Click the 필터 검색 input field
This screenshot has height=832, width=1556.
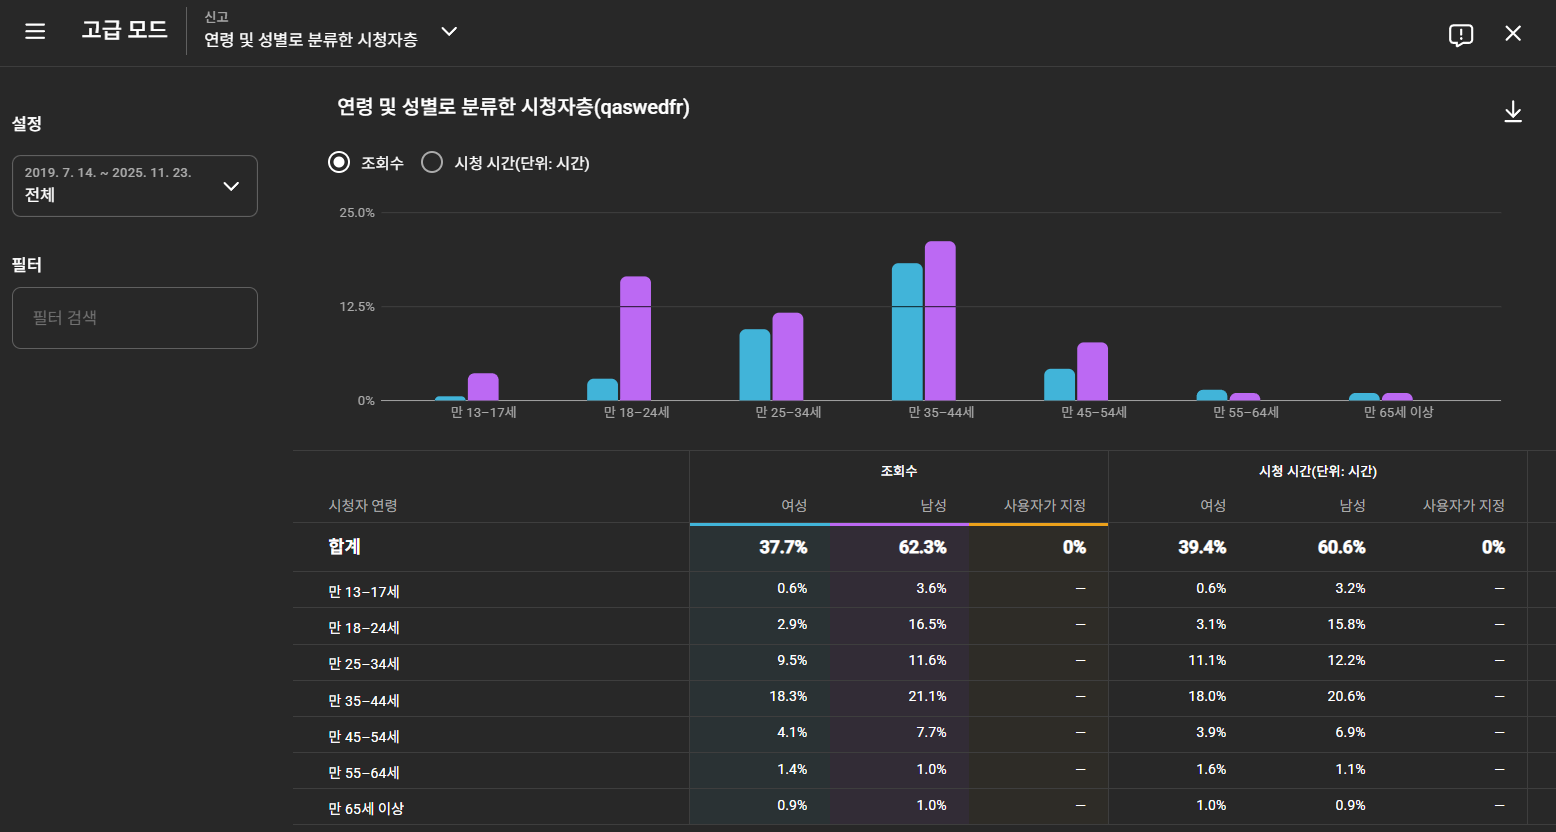pyautogui.click(x=135, y=318)
